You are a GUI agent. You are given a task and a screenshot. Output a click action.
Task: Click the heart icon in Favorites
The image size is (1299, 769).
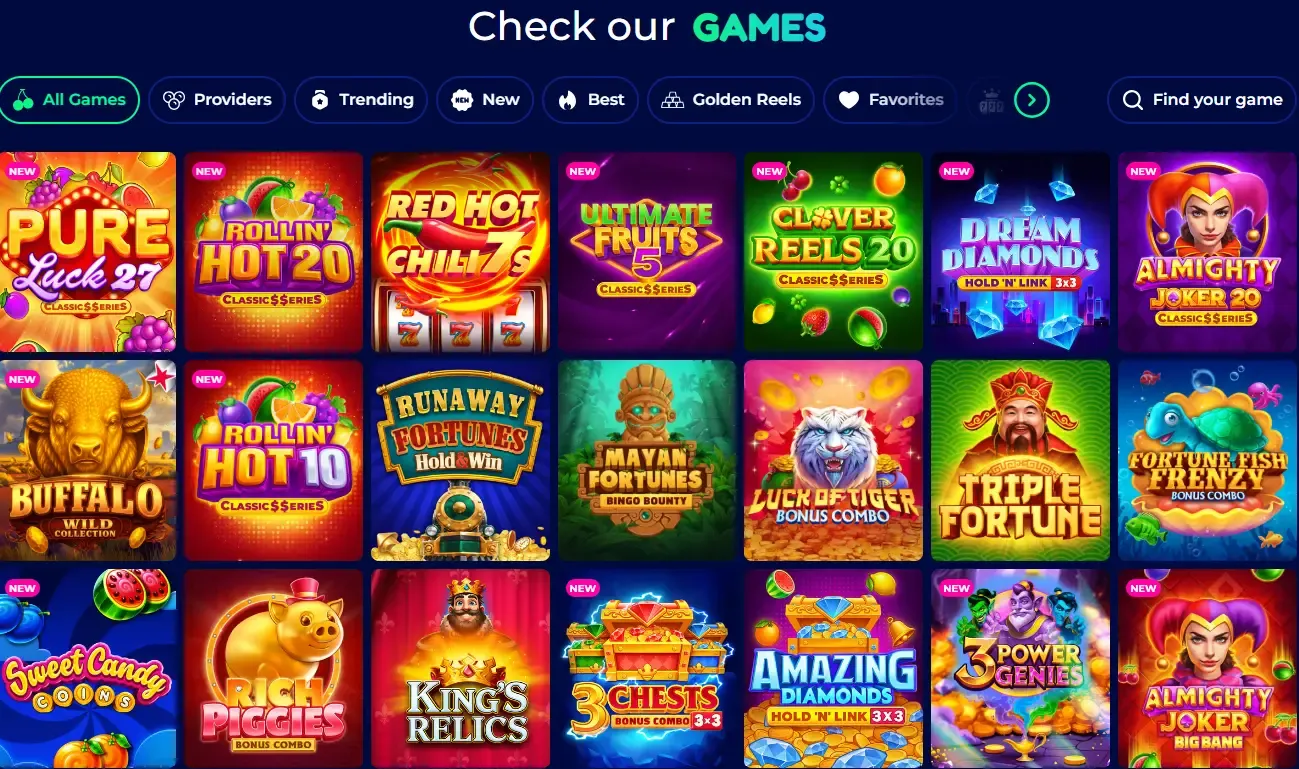coord(849,100)
